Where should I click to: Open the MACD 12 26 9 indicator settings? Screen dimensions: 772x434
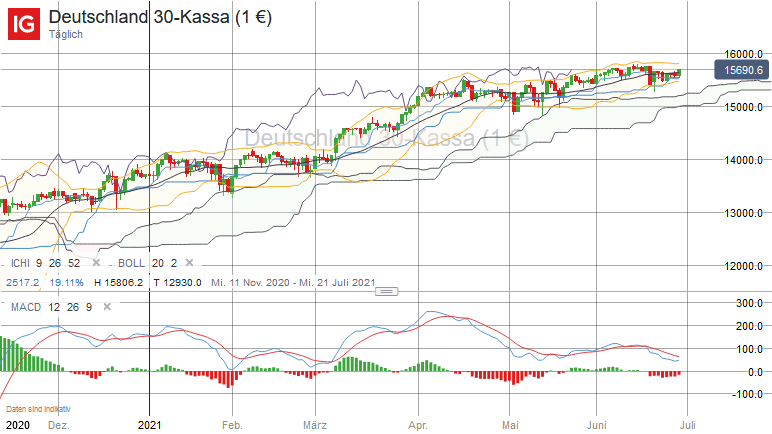(x=52, y=307)
